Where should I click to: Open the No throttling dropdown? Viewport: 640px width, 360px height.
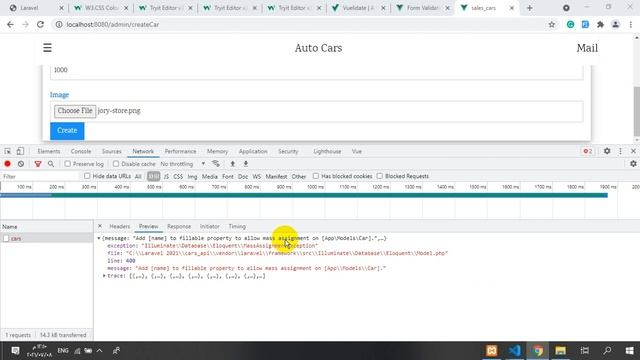183,164
